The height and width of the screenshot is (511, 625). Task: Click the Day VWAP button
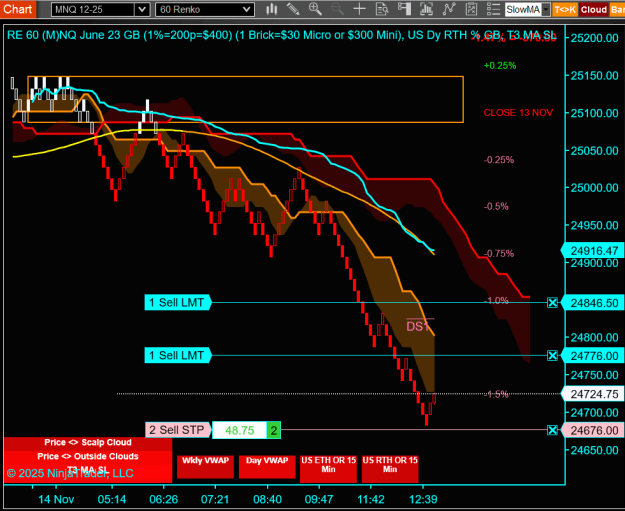pos(267,466)
